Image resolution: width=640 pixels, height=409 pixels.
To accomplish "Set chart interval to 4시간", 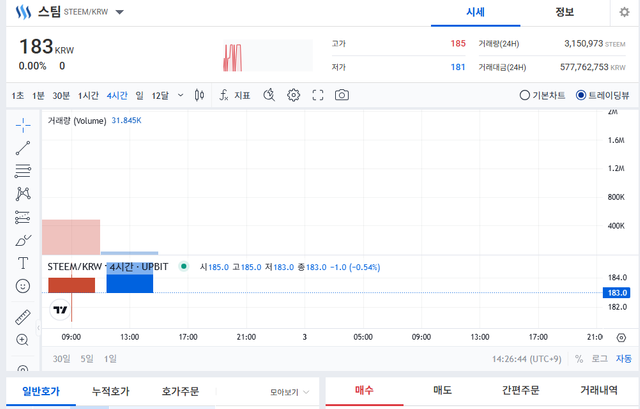I will coord(117,96).
